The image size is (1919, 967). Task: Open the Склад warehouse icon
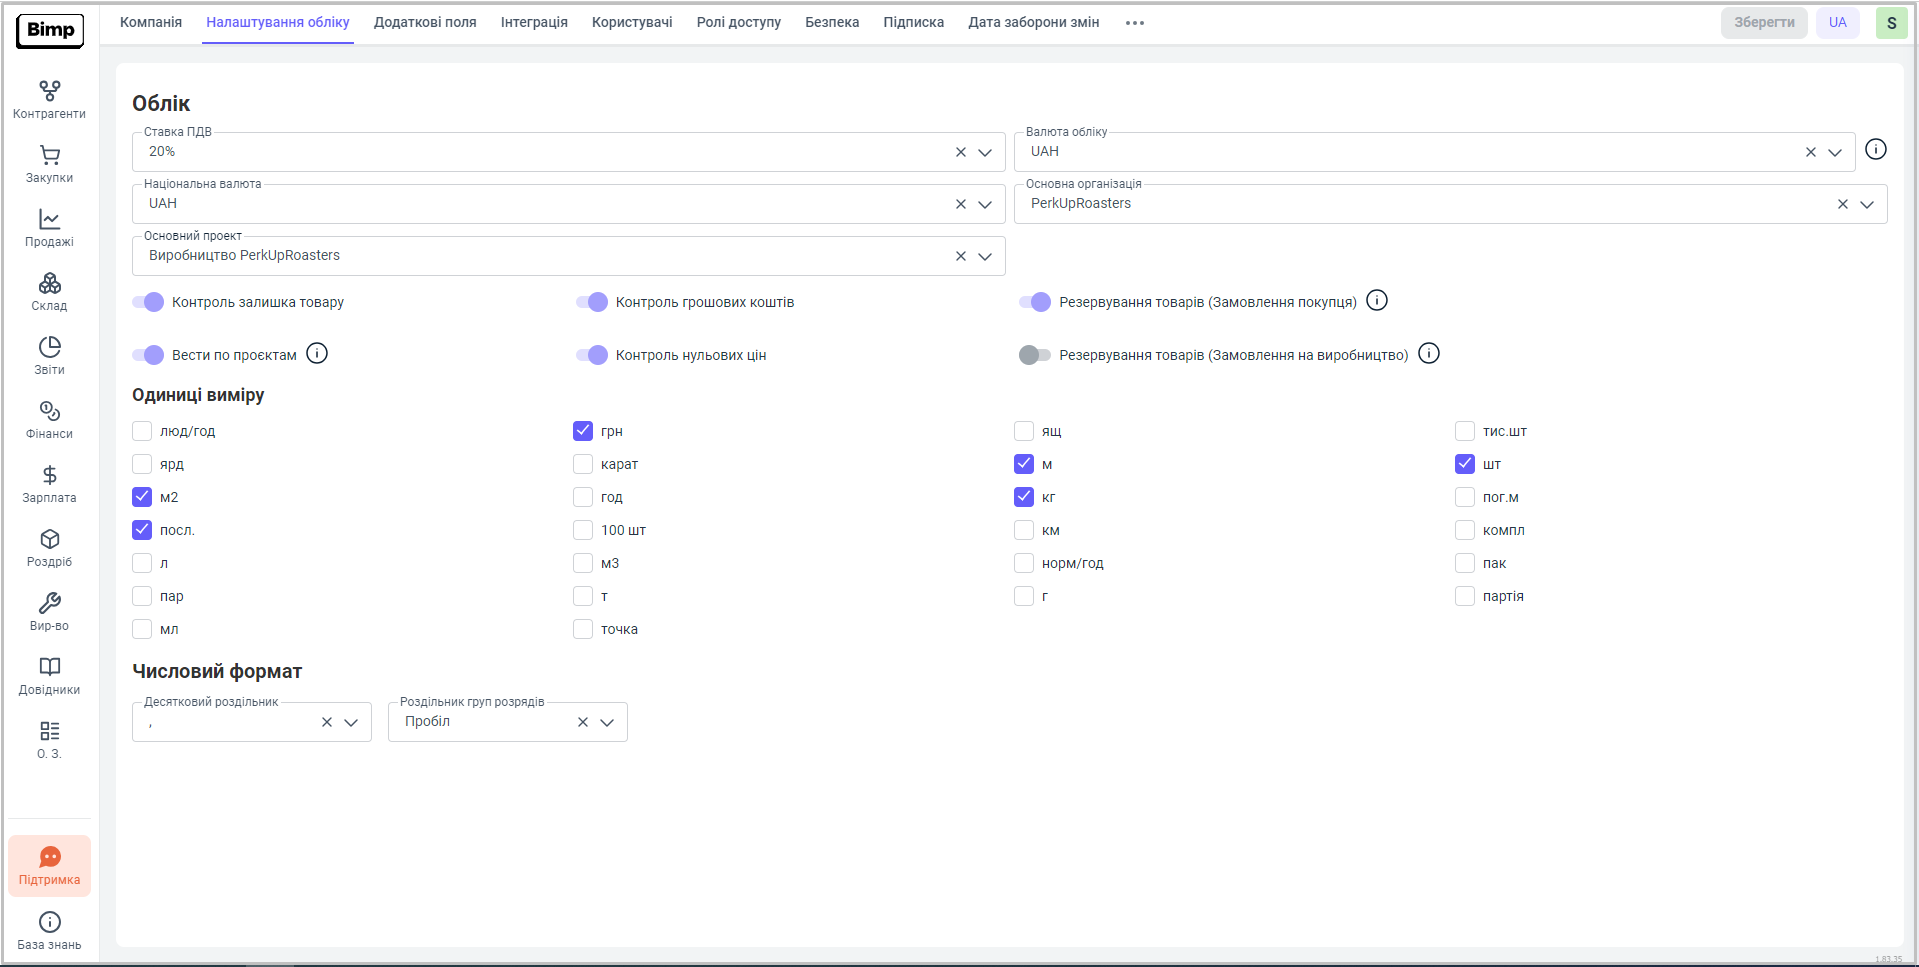pyautogui.click(x=49, y=292)
